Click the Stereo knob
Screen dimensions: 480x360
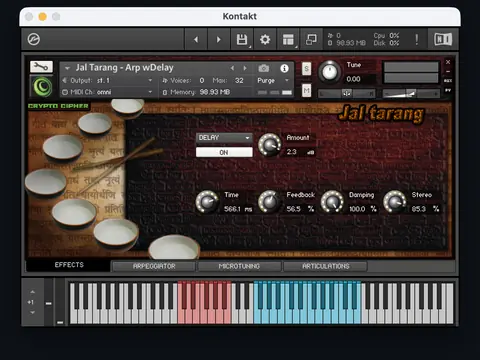(394, 202)
